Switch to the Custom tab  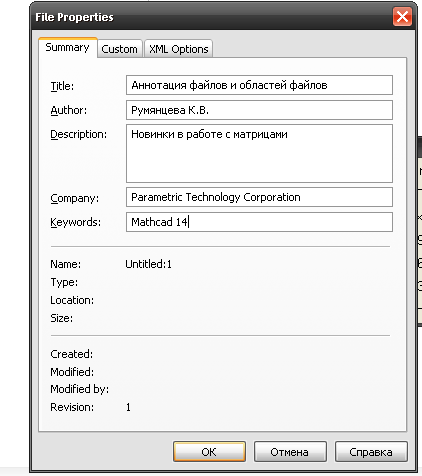click(119, 49)
